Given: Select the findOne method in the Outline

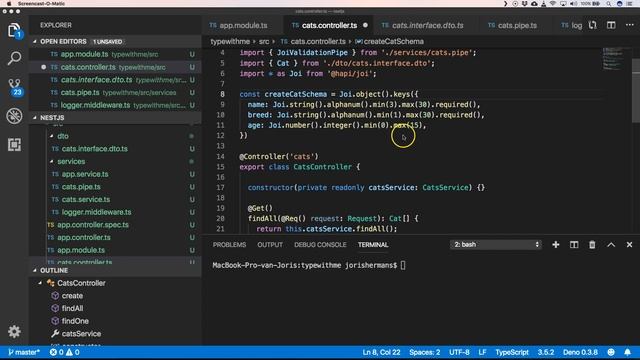Looking at the screenshot, I should (75, 321).
